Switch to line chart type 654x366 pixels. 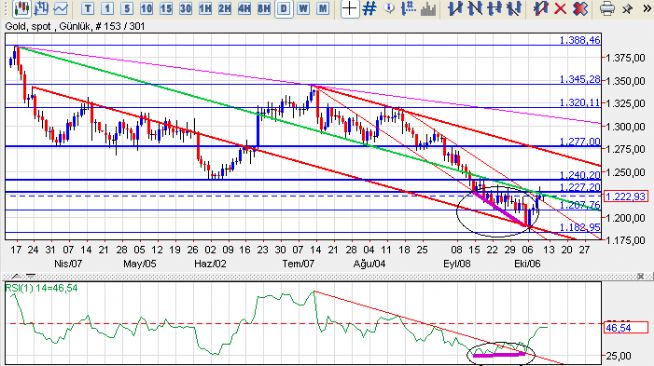click(61, 8)
